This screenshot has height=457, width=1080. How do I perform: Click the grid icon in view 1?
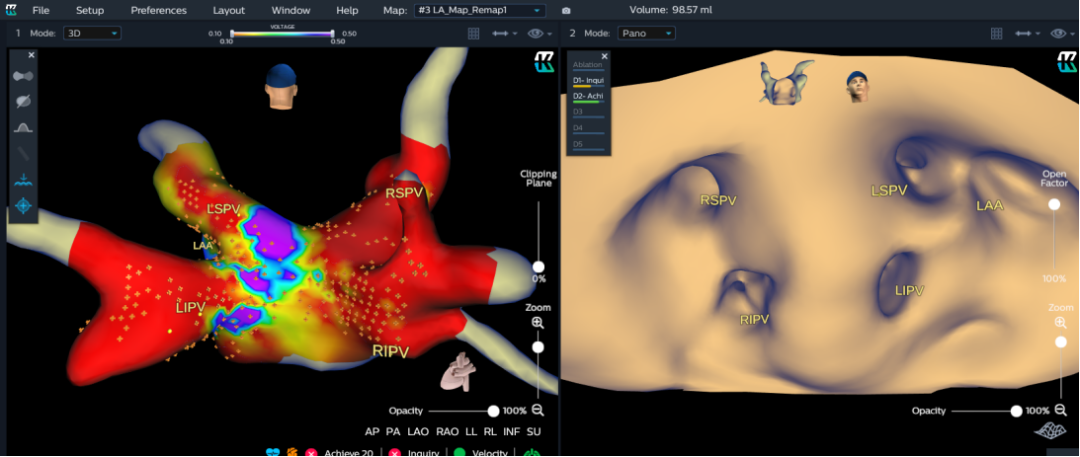[x=474, y=33]
